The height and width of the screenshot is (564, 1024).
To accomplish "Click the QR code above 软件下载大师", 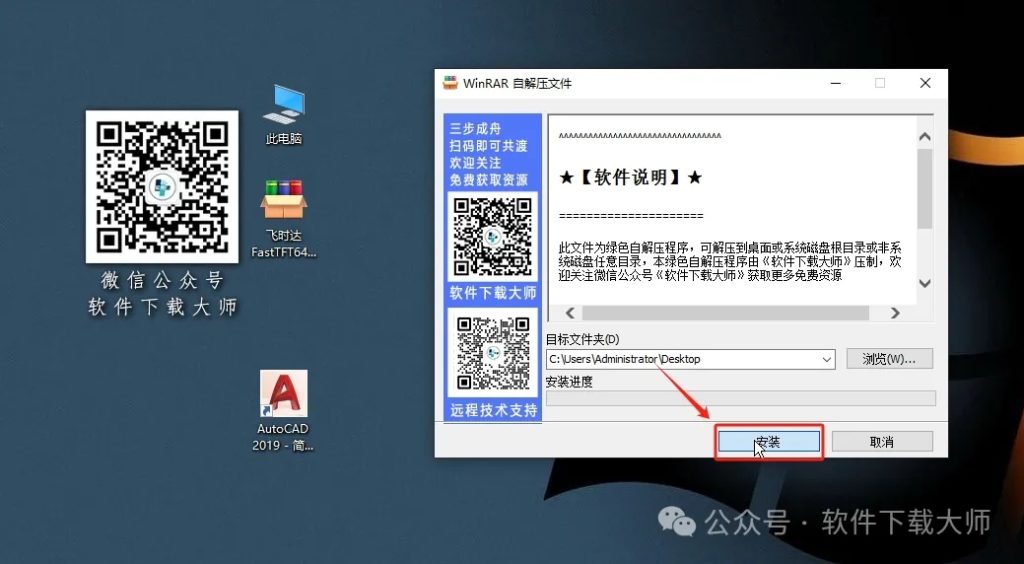I will (x=492, y=236).
